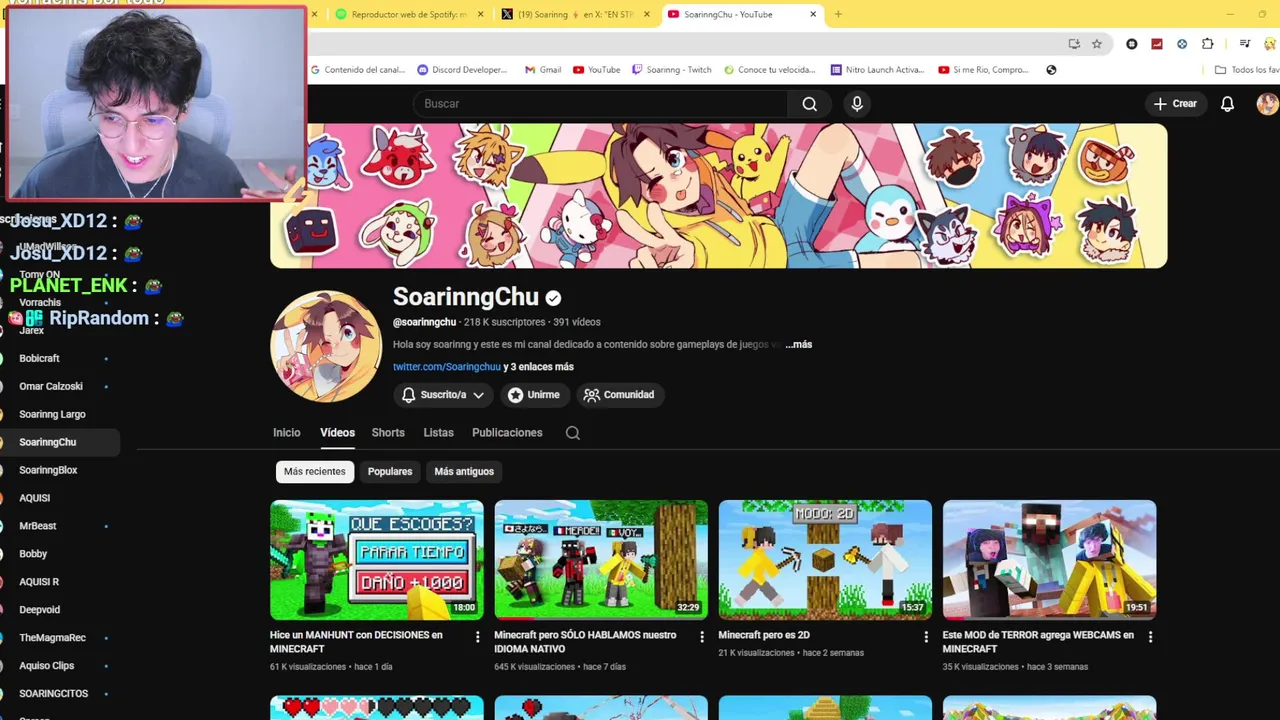Close the SoarinngChu - YouTube tab
This screenshot has height=720, width=1280.
click(x=813, y=14)
